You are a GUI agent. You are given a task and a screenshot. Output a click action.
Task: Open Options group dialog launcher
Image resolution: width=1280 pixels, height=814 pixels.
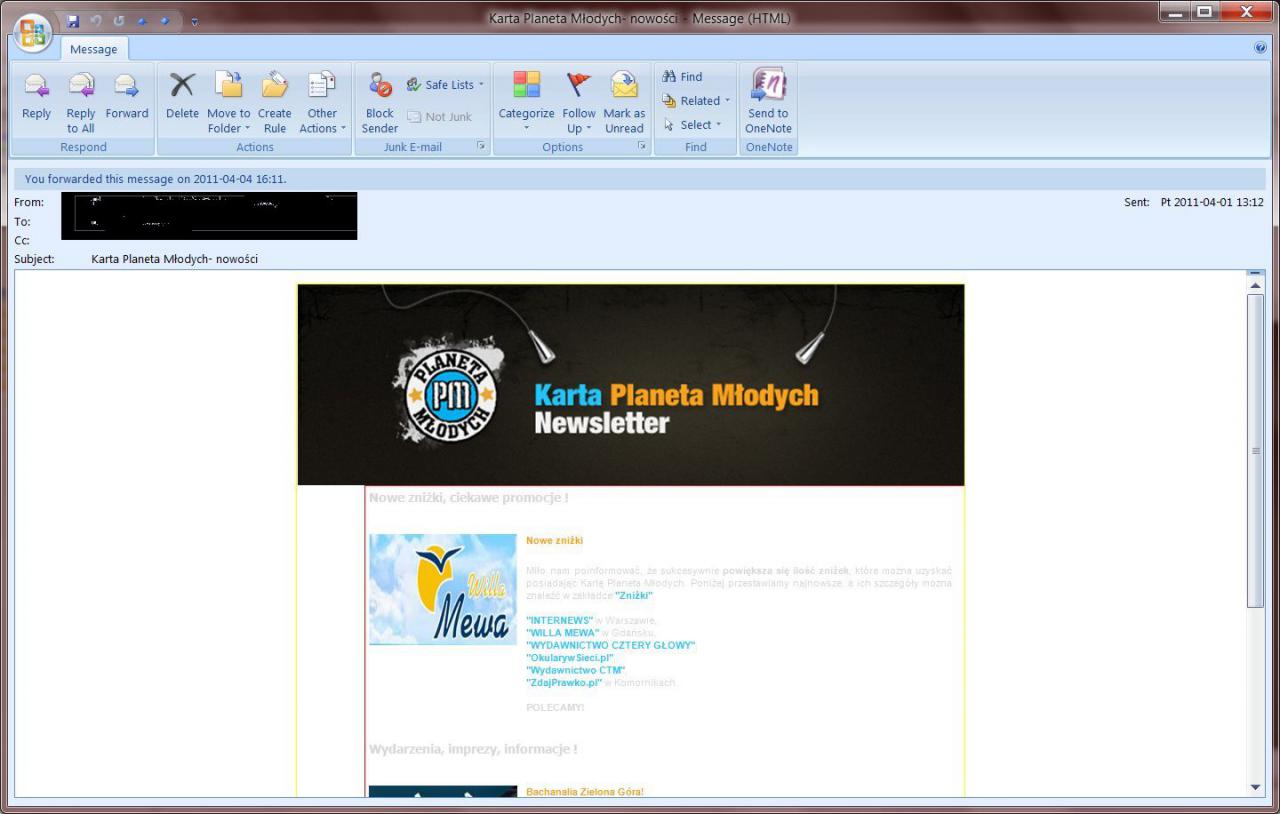click(642, 146)
